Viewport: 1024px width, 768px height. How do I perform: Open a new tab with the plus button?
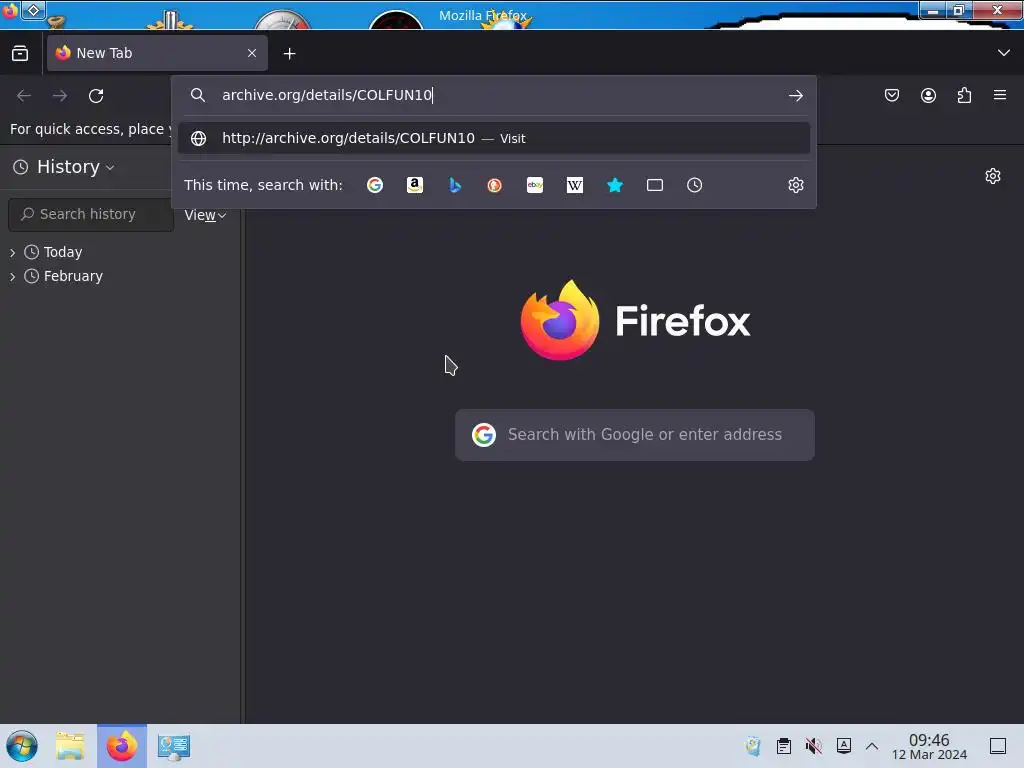(x=289, y=54)
